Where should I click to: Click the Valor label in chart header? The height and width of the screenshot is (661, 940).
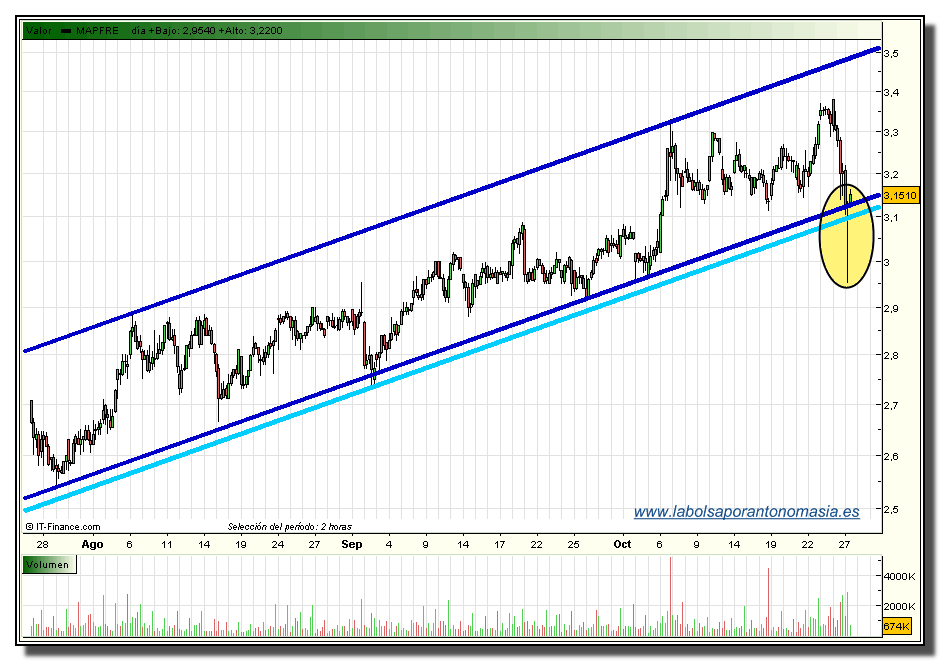(39, 31)
